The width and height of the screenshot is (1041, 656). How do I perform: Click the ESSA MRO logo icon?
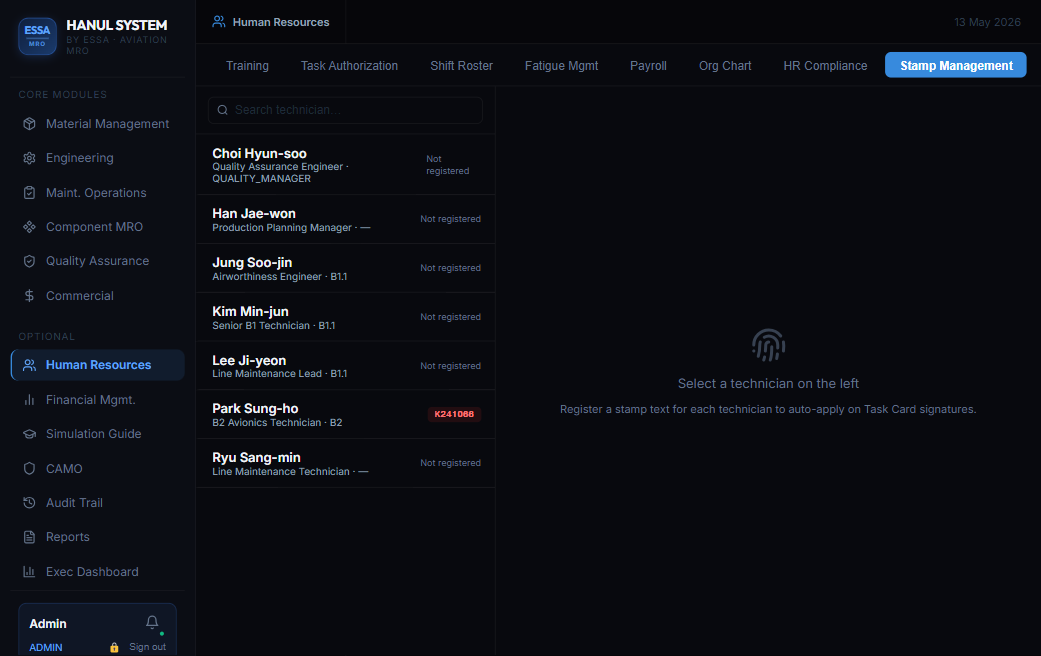(x=37, y=36)
